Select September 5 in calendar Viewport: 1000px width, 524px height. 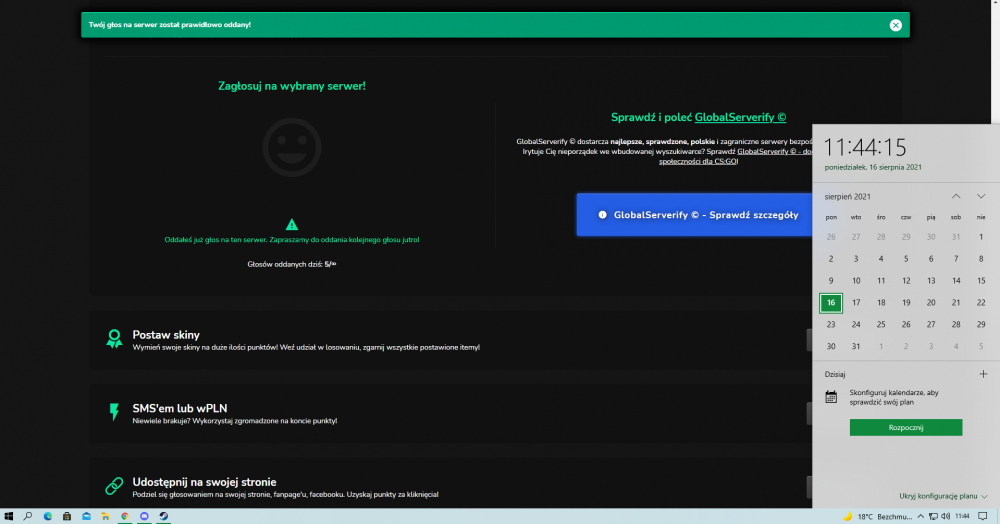(981, 346)
